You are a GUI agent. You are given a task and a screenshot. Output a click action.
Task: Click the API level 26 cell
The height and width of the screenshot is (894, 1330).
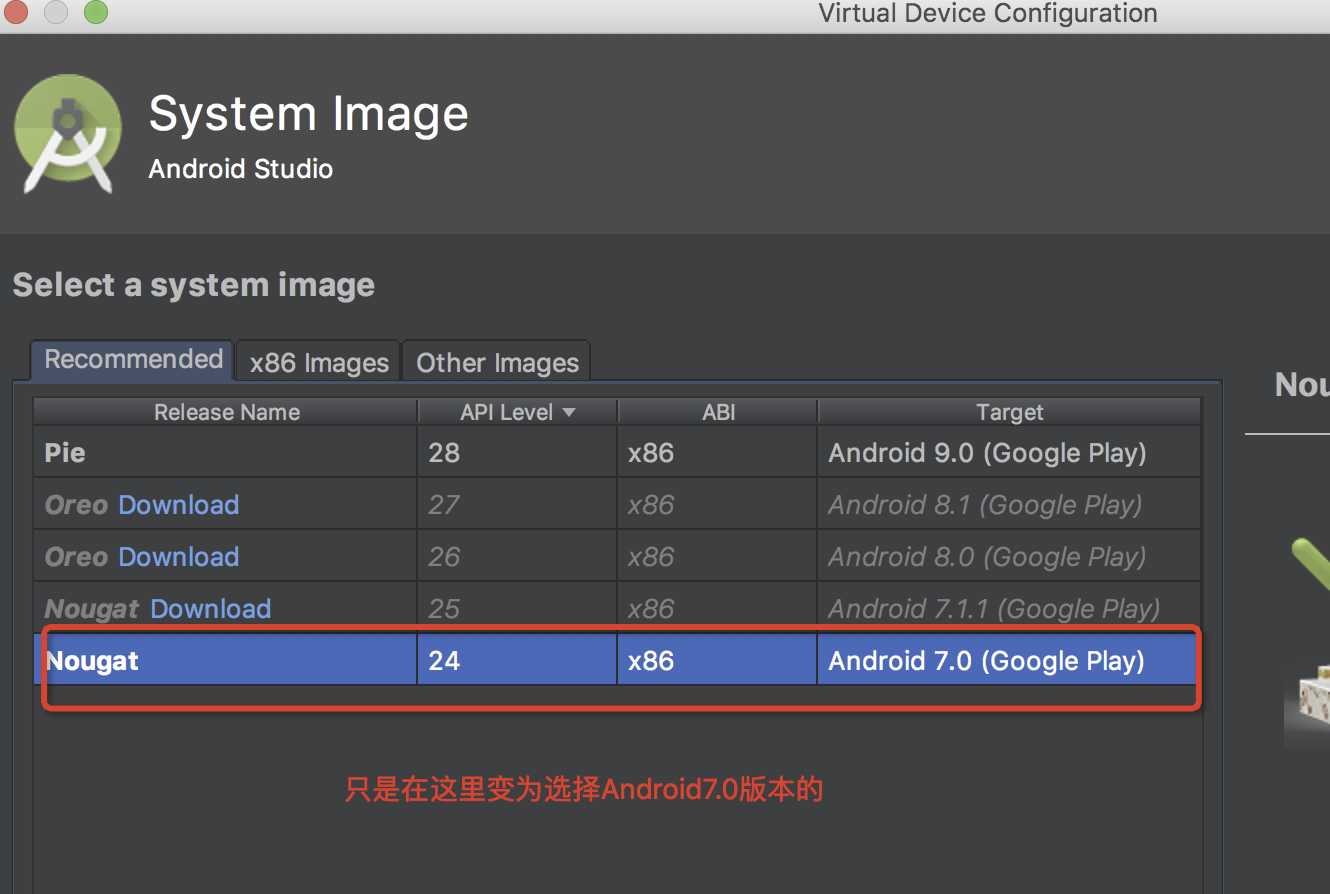point(517,557)
